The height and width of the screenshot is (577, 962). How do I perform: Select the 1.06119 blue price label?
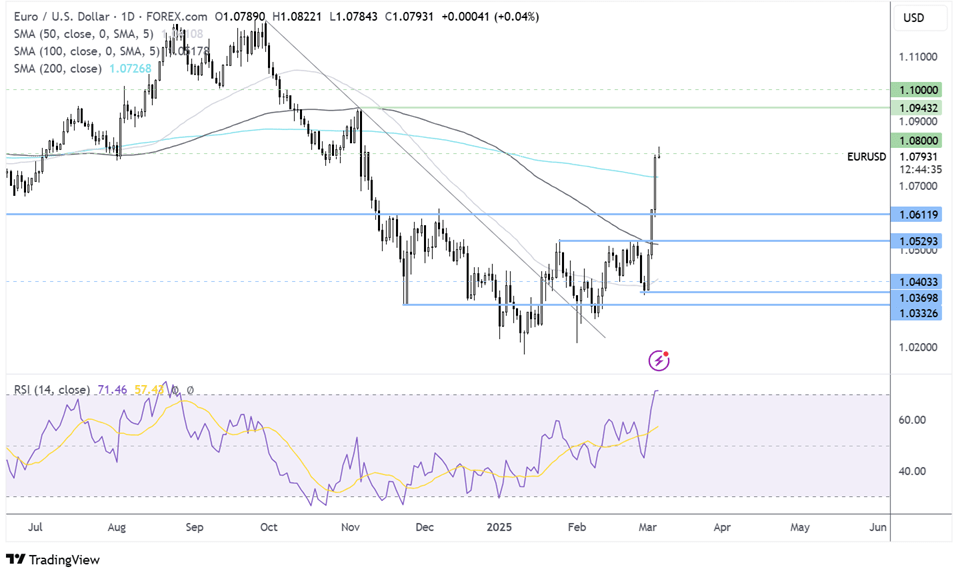pos(918,214)
